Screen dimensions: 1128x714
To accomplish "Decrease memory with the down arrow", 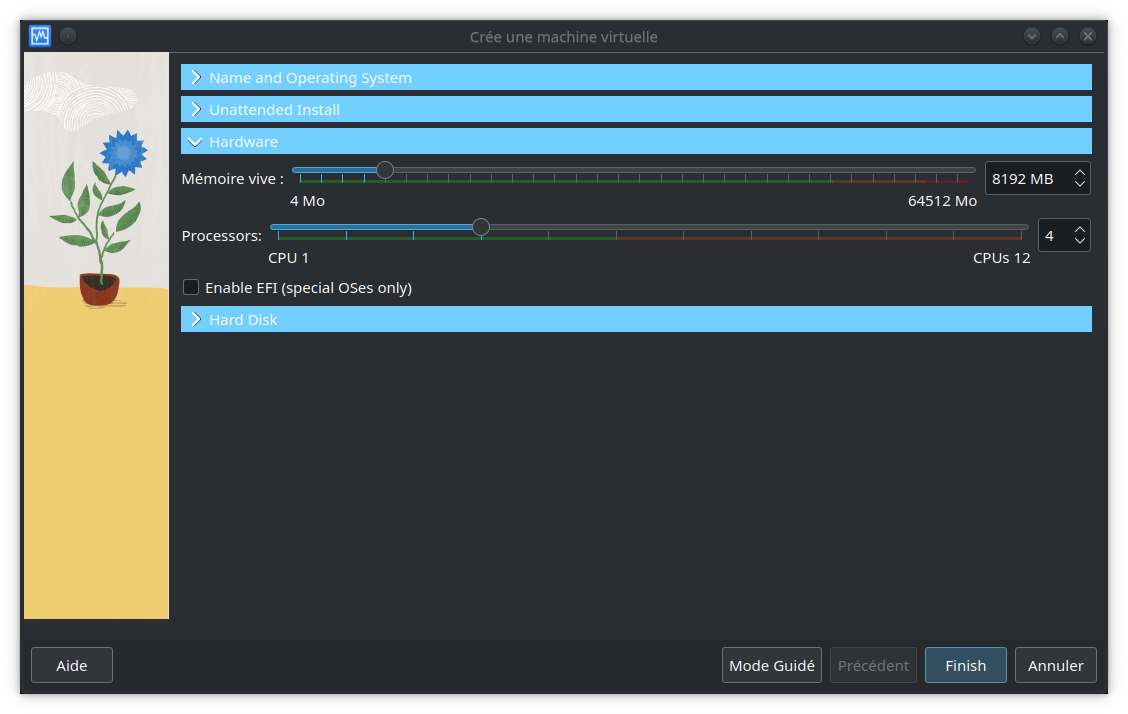I will tap(1079, 185).
